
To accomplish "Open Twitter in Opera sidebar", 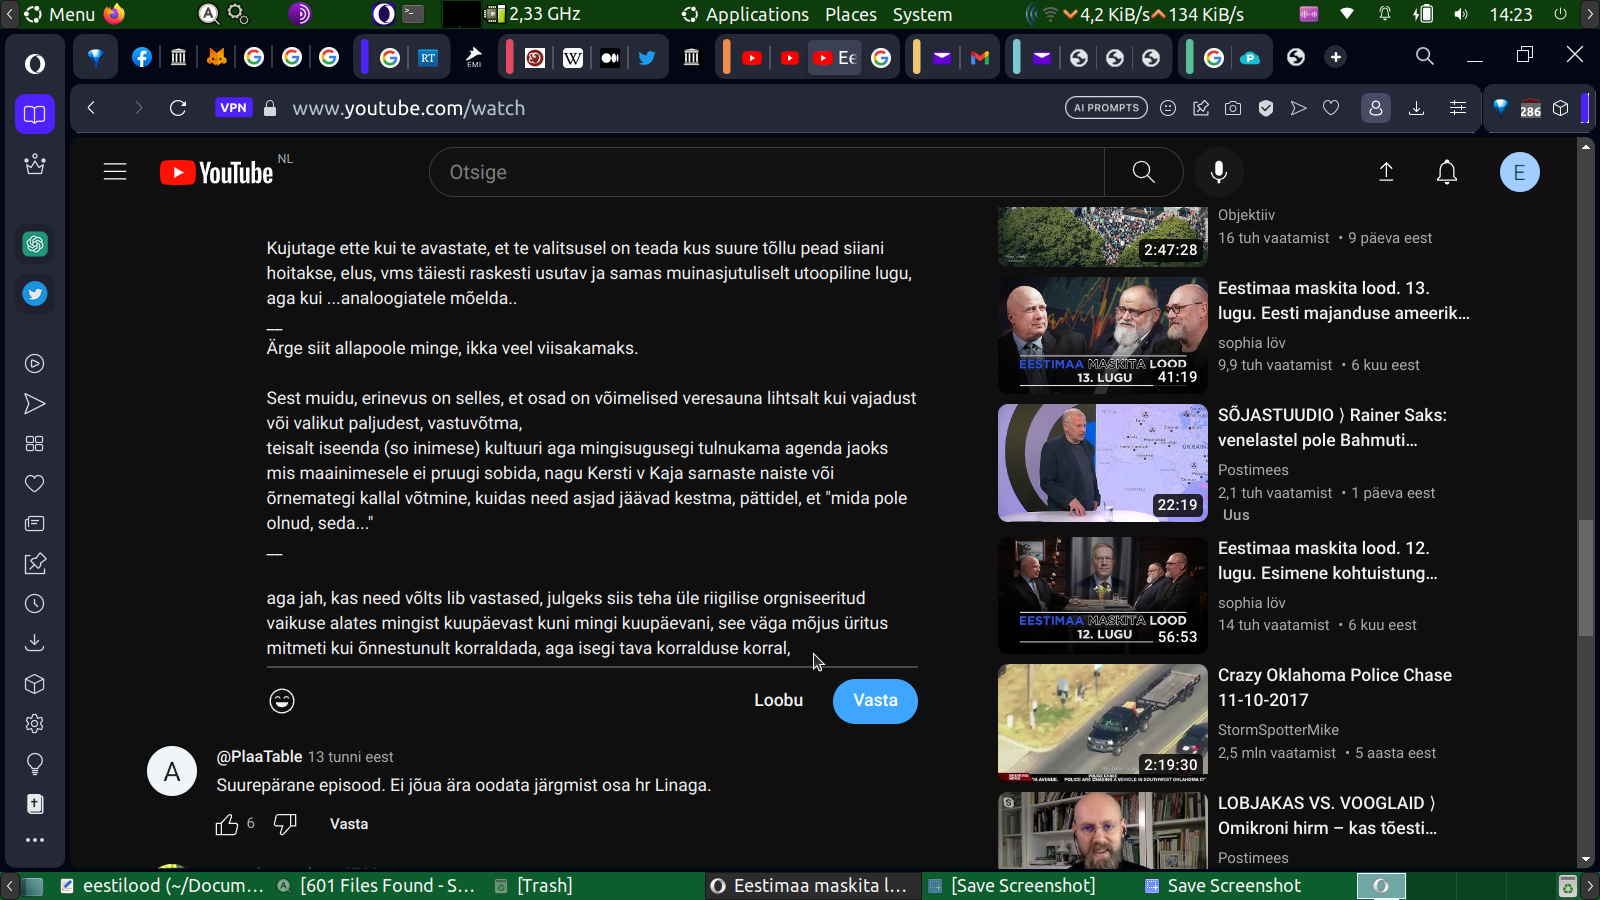I will pos(35,294).
